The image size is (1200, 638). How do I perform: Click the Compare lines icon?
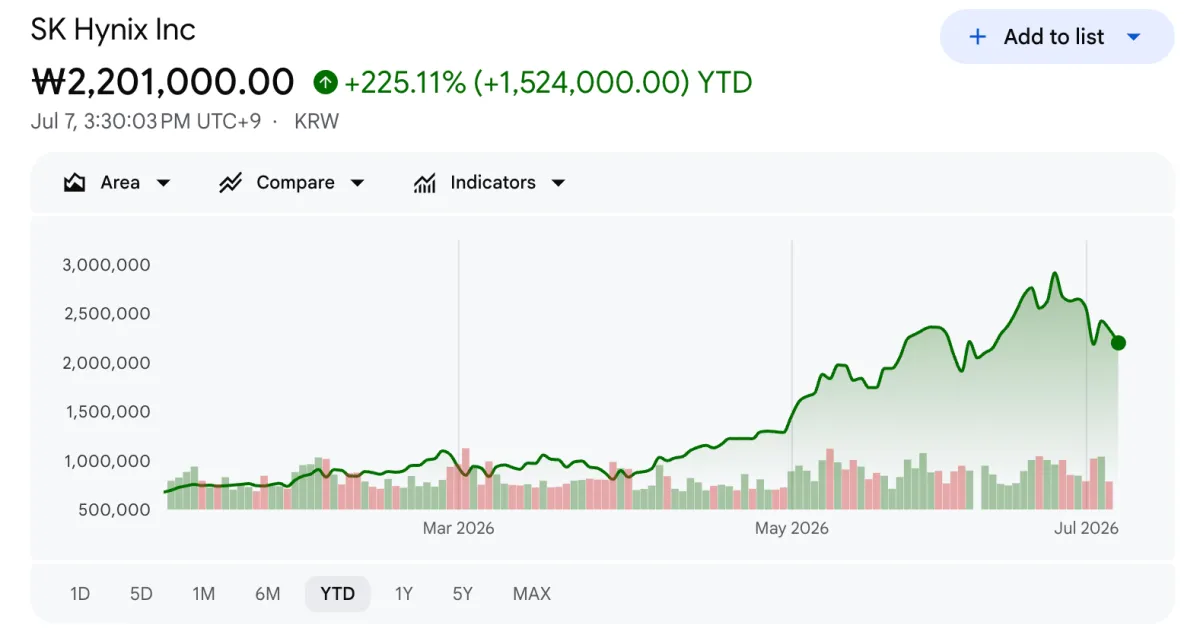click(231, 183)
